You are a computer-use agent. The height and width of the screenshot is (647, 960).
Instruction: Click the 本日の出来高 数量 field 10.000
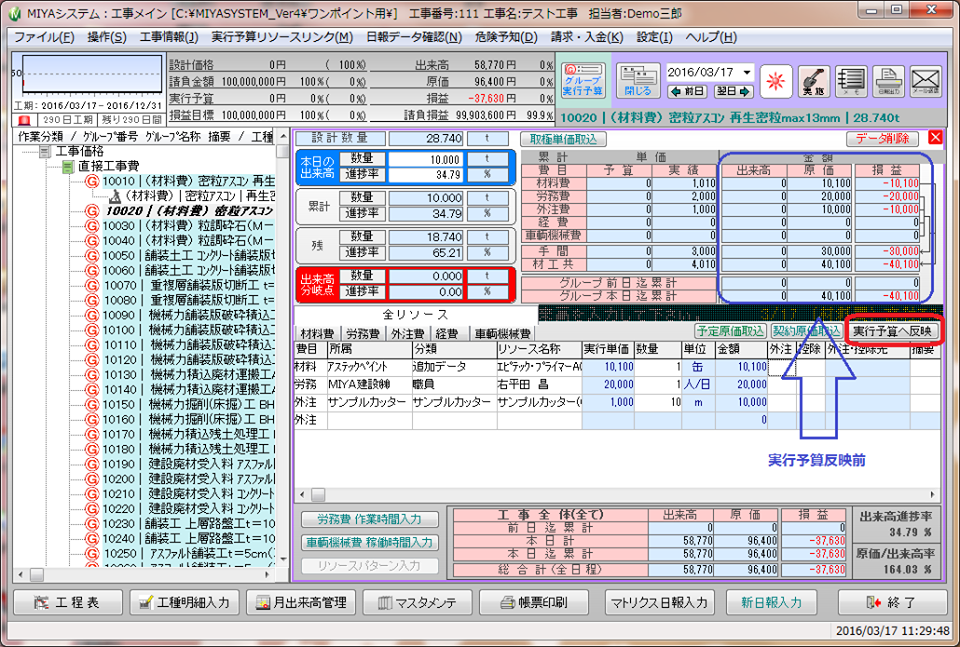(x=426, y=159)
